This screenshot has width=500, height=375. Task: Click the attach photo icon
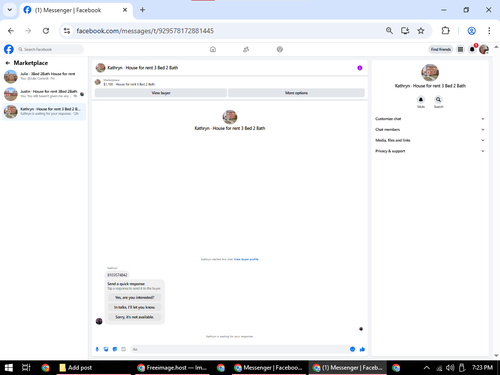pyautogui.click(x=106, y=349)
